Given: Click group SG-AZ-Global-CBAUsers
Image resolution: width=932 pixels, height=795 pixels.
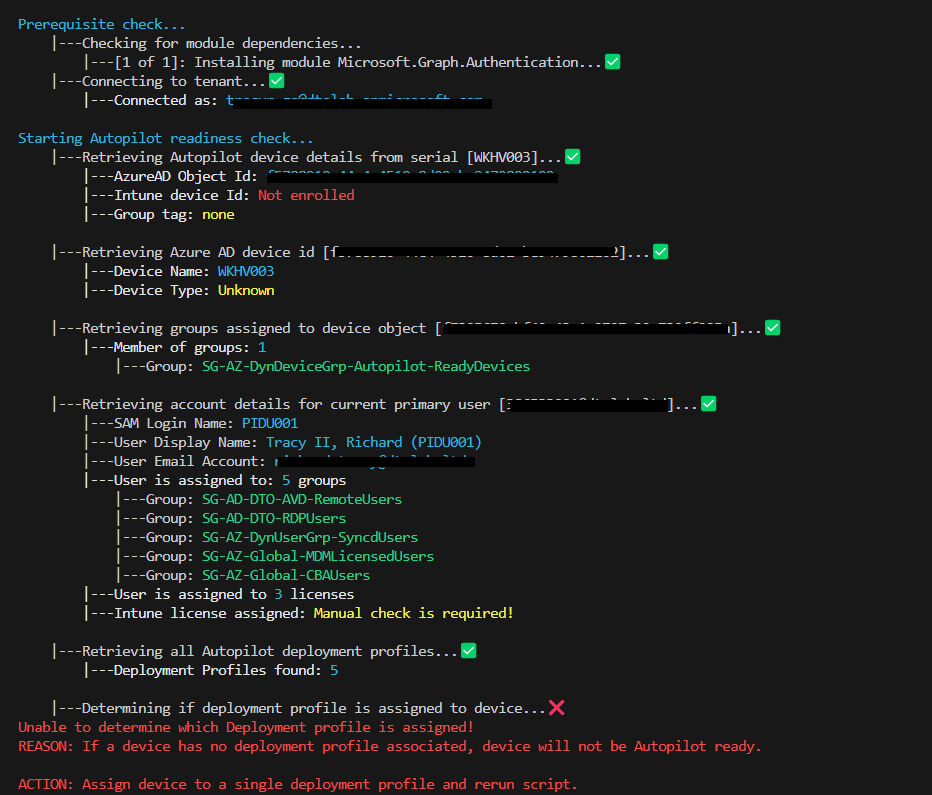Looking at the screenshot, I should pyautogui.click(x=286, y=576).
